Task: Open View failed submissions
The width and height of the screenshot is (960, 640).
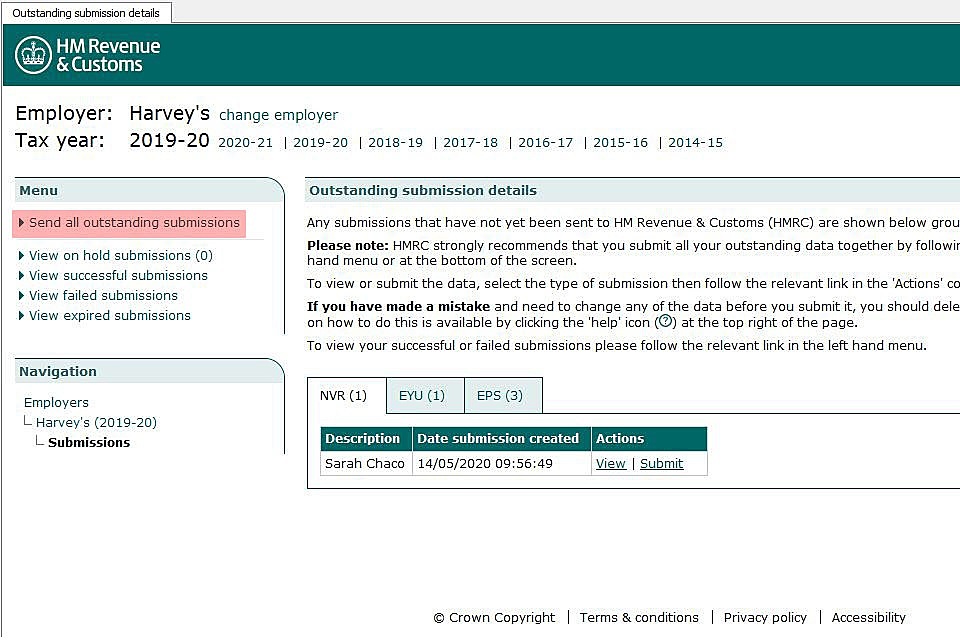Action: click(103, 296)
